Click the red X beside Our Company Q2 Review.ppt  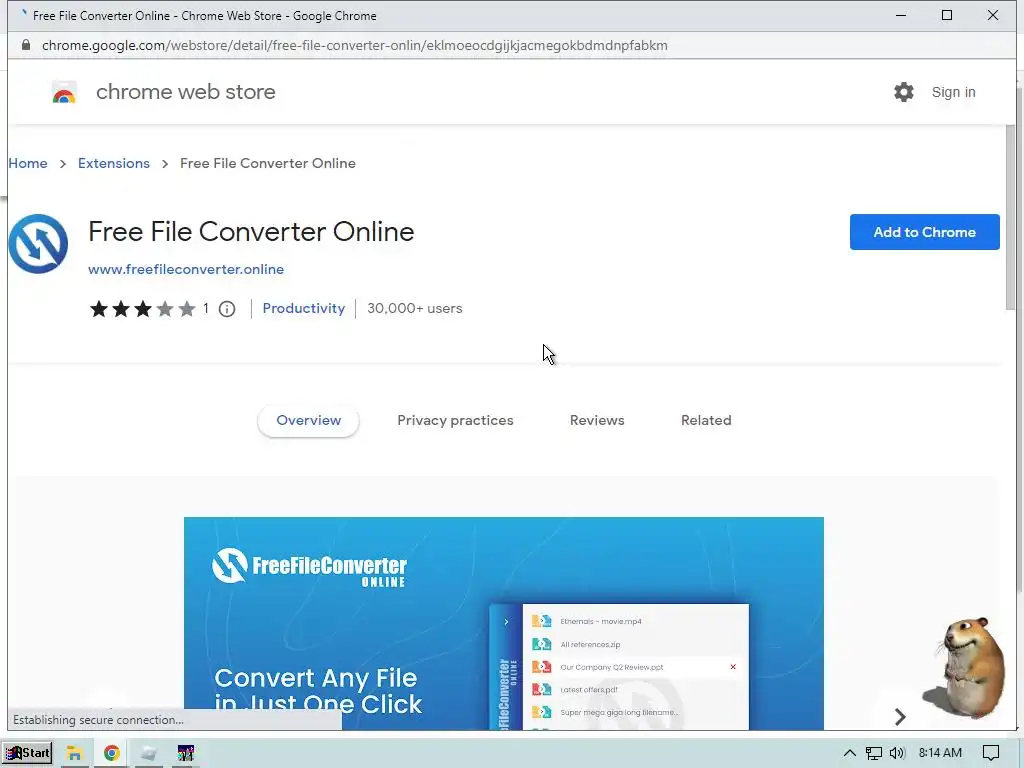(733, 667)
